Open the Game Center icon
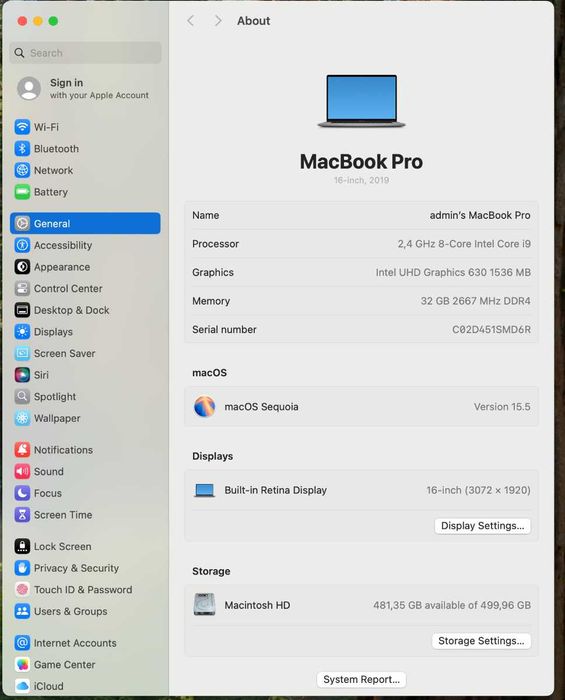 pos(22,664)
